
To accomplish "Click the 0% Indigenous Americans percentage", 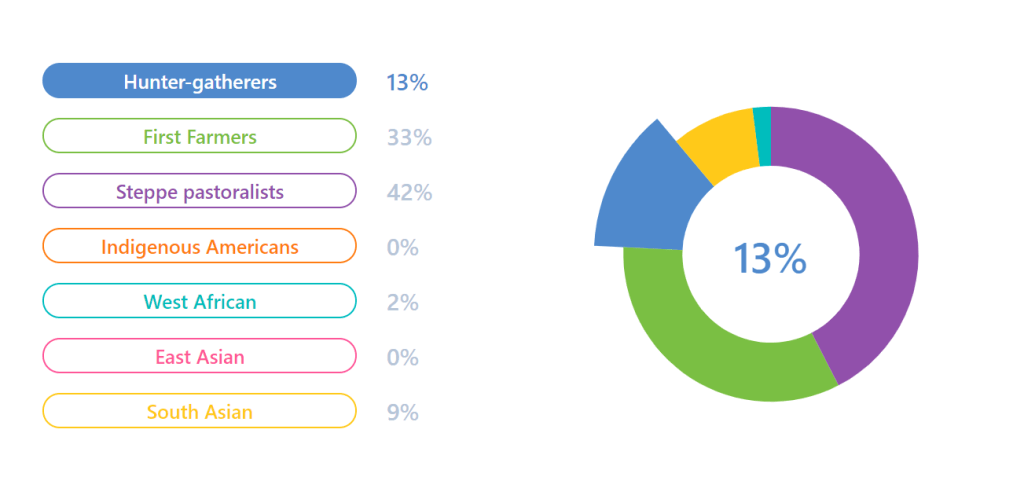I will pos(402,247).
